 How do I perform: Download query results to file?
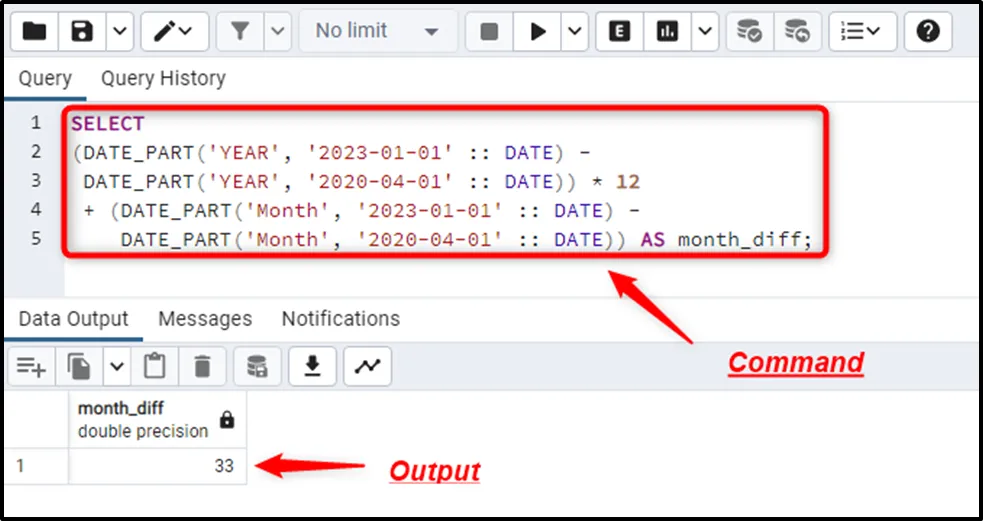312,367
